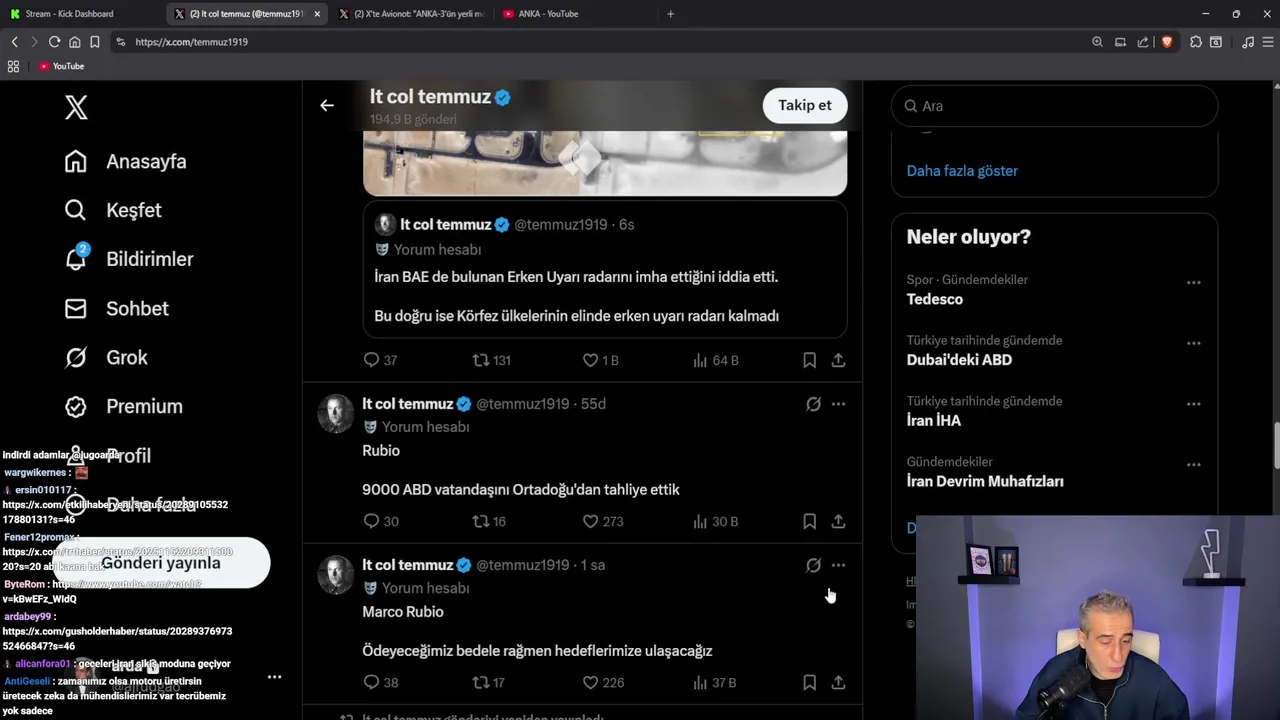The image size is (1280, 720).
Task: Share the Erken Uyarı radar post
Action: tap(838, 360)
